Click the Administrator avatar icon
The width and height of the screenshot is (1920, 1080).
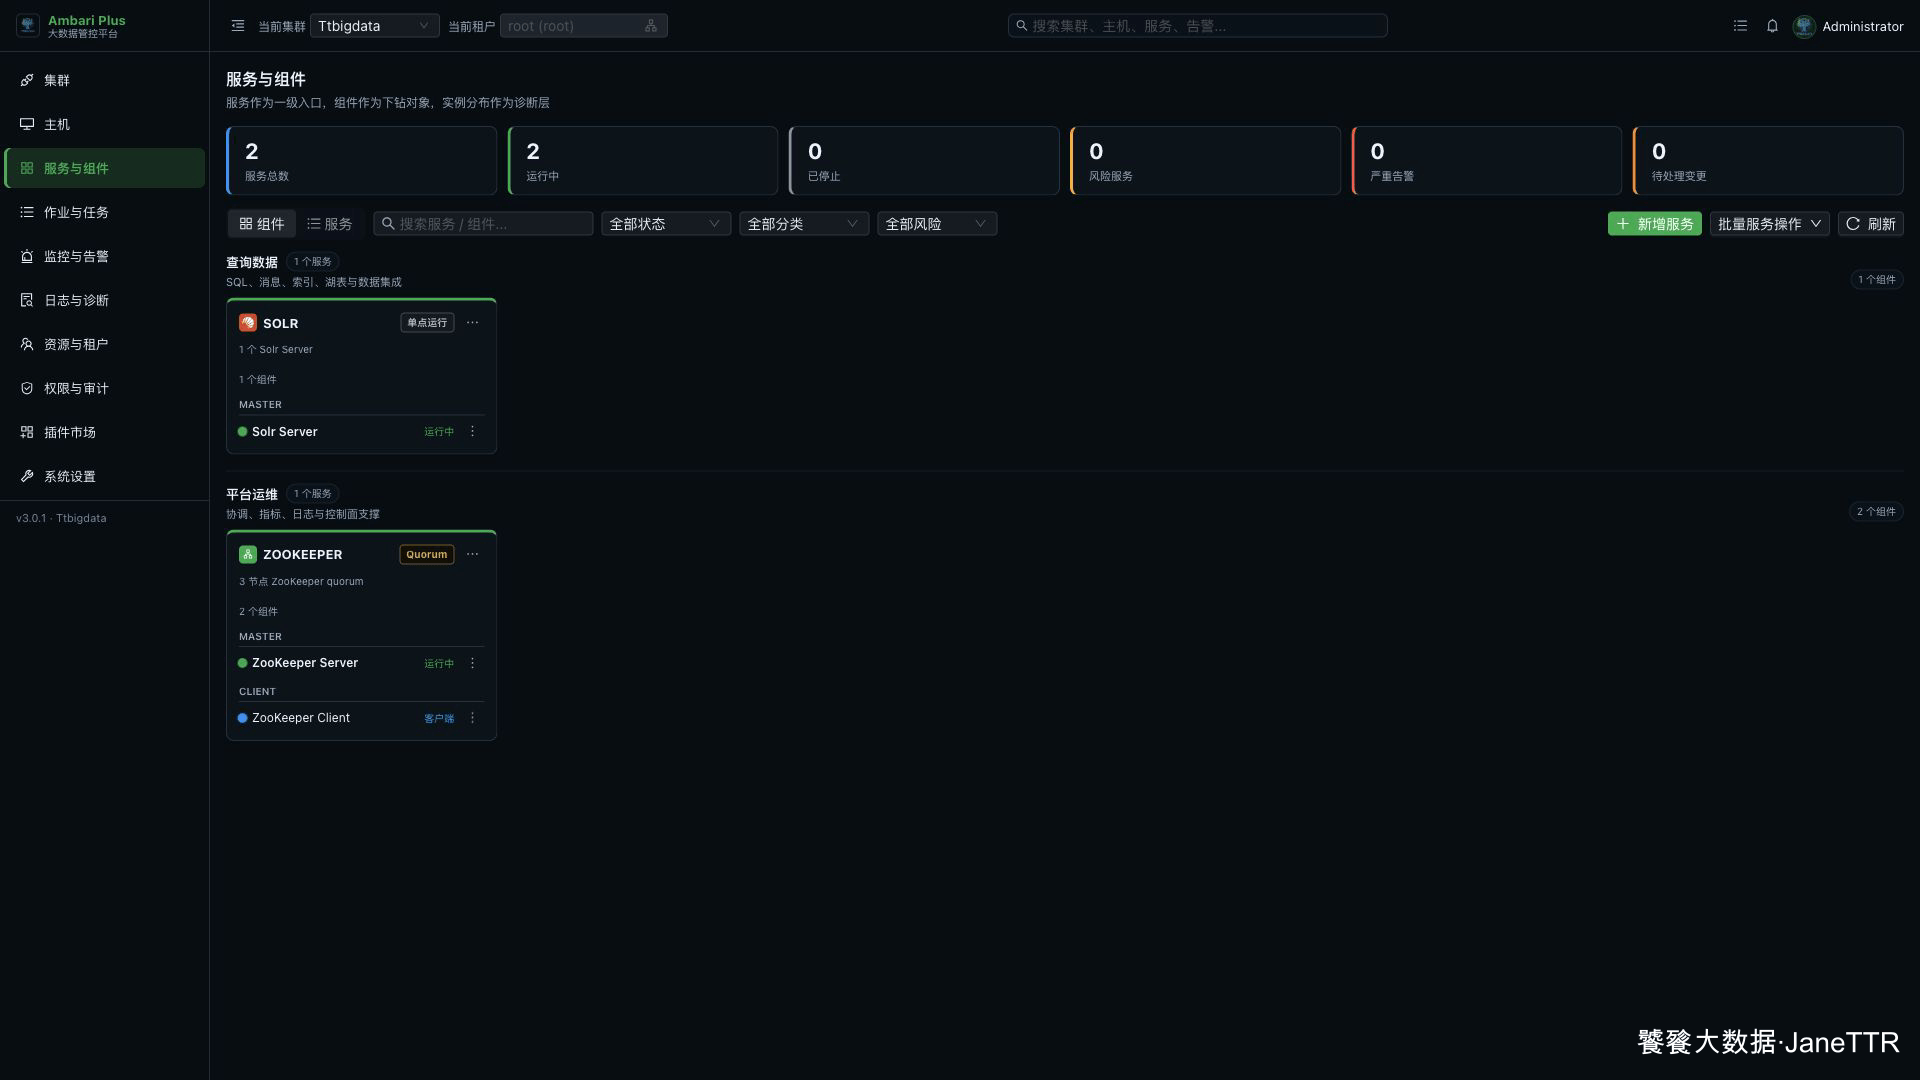[1804, 26]
